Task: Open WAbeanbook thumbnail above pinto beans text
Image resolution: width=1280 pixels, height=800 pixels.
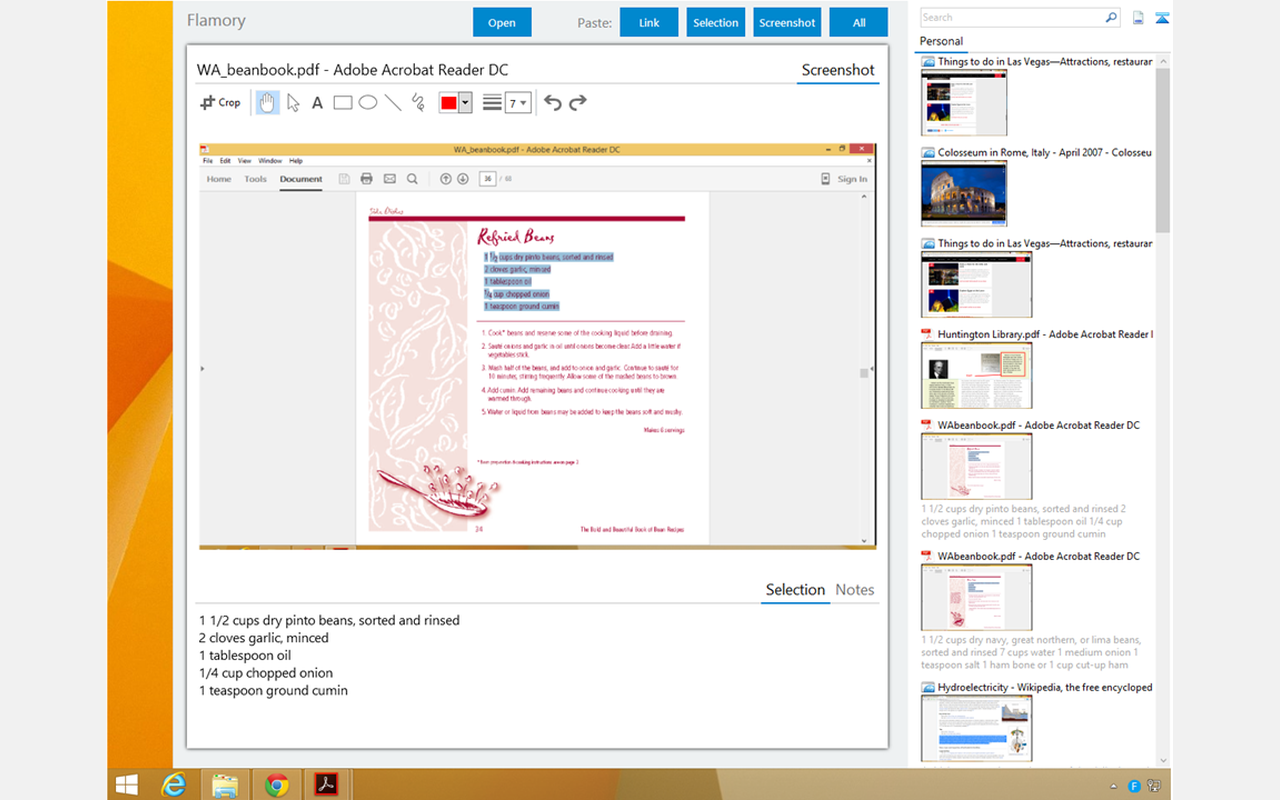Action: coord(976,466)
